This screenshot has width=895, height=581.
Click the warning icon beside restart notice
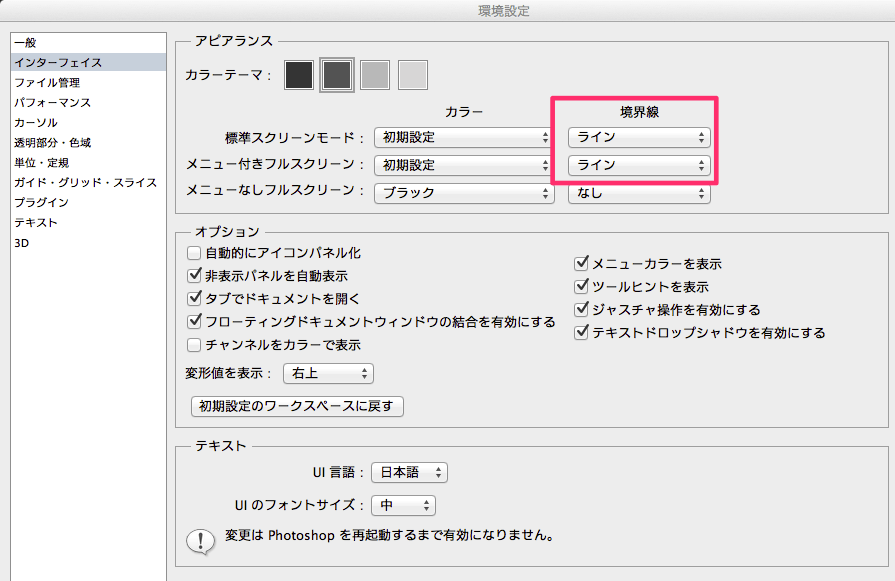201,541
